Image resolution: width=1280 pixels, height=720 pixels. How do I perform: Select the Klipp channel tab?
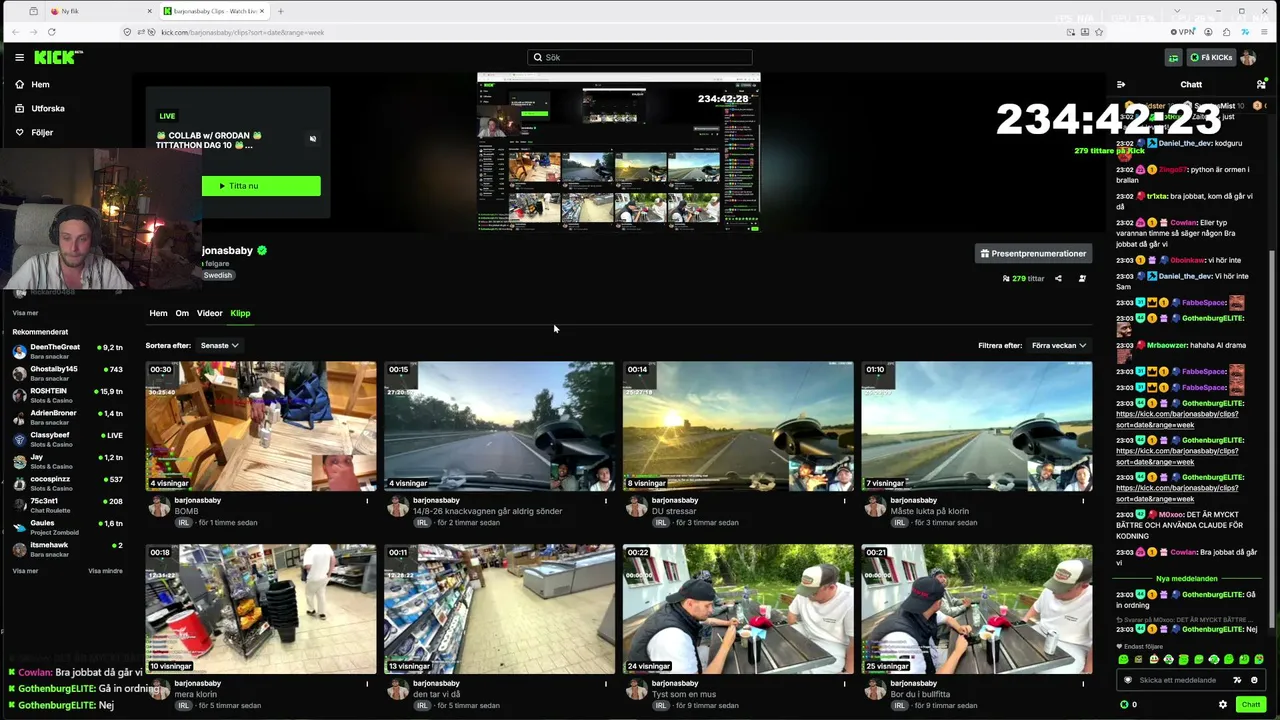(x=240, y=313)
